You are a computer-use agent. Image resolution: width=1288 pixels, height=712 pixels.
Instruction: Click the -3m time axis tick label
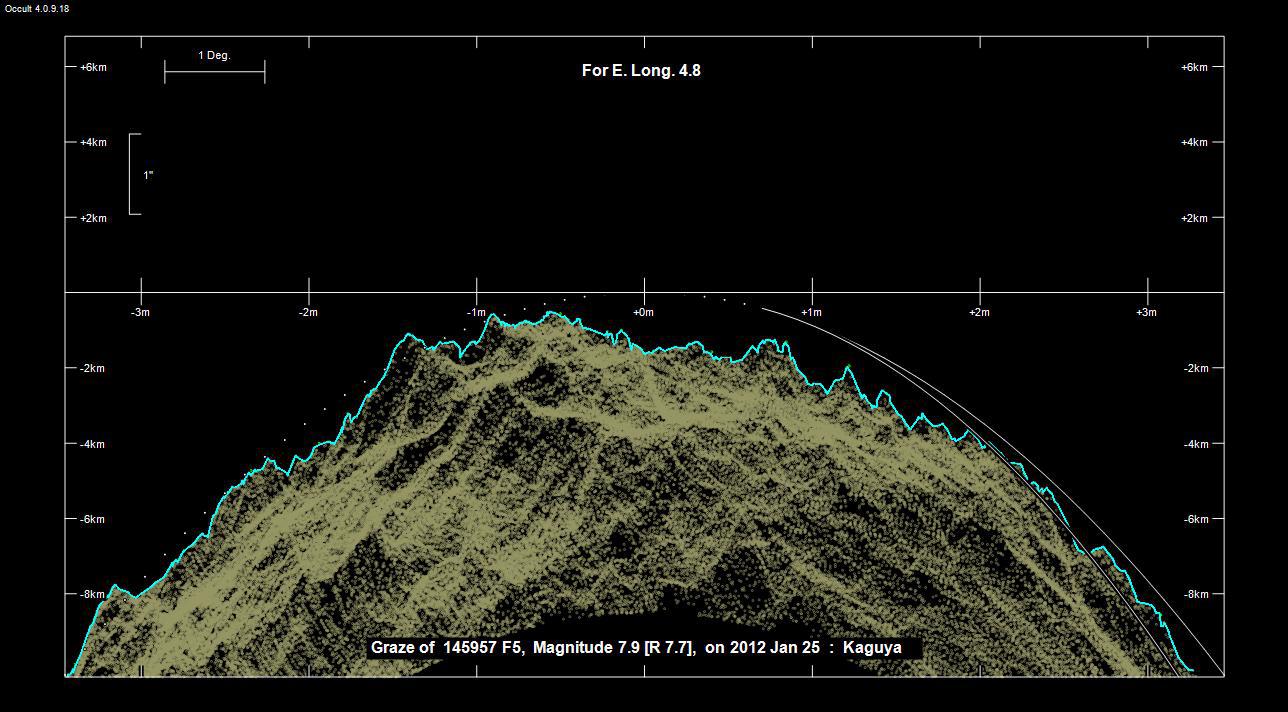coord(141,312)
